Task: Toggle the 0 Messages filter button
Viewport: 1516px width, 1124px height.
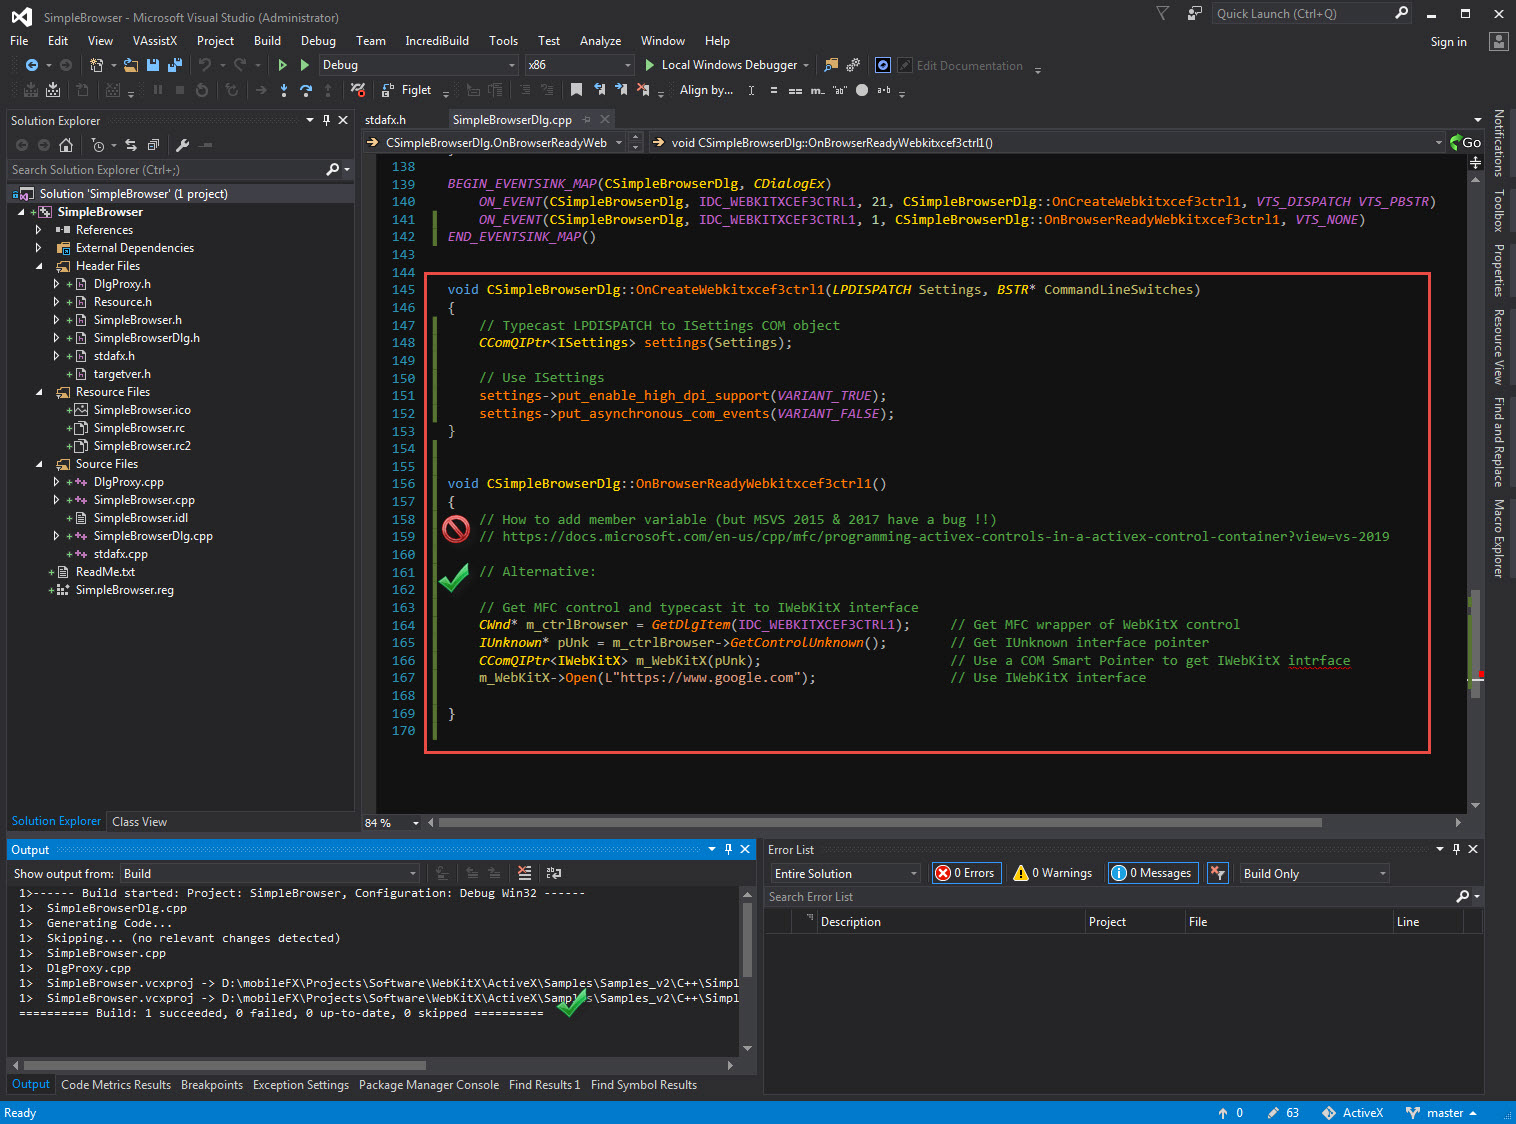Action: 1152,873
